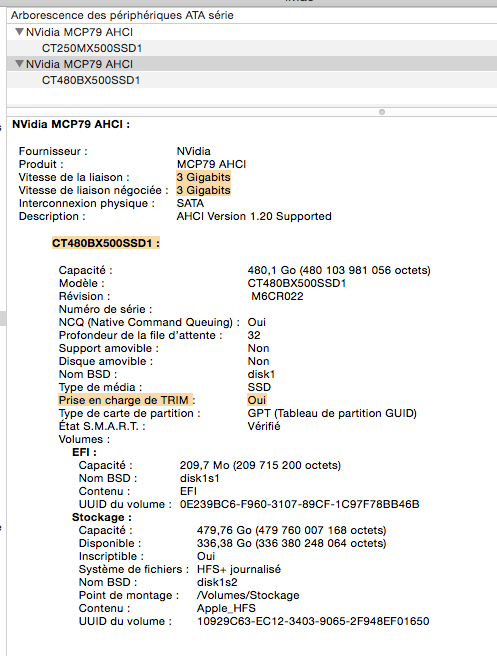Click the Produit value MCP79 AHCI
The height and width of the screenshot is (656, 497).
(211, 164)
